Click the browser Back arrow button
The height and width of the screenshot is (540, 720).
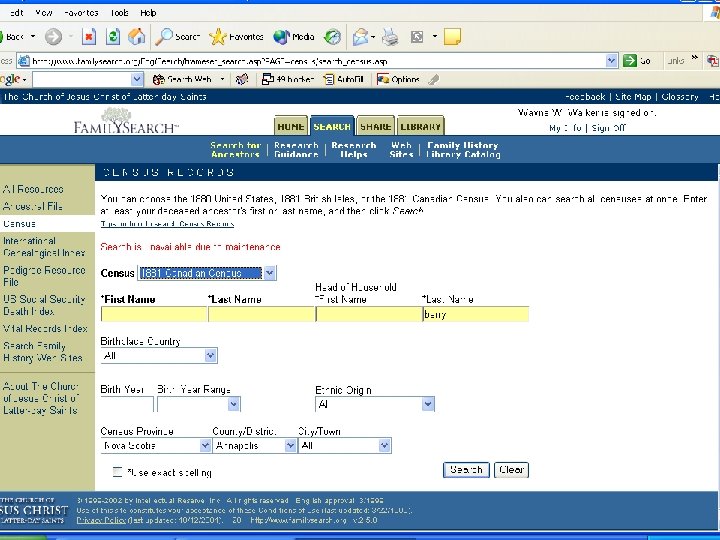point(13,37)
